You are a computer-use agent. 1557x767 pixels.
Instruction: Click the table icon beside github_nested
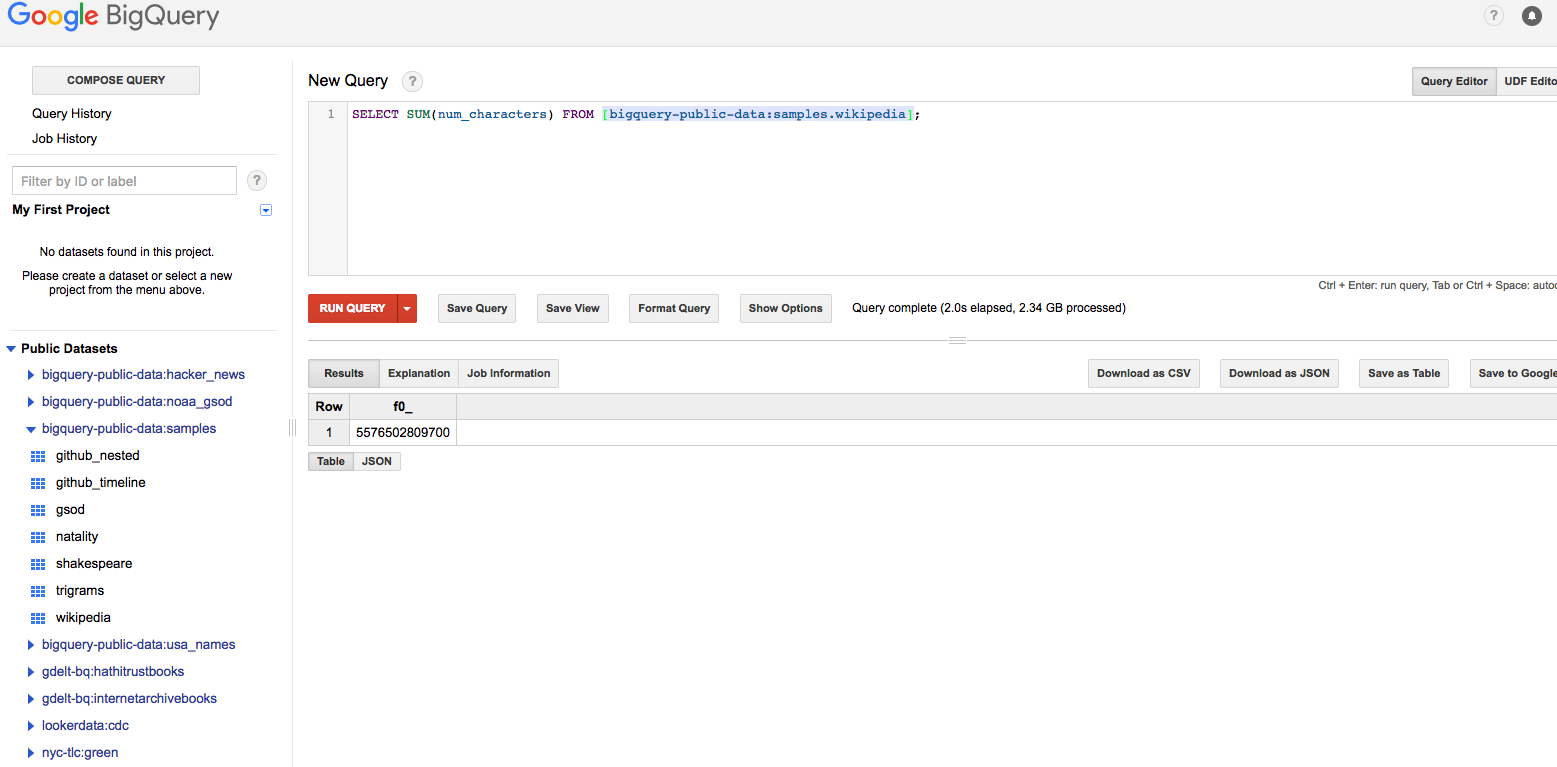click(x=39, y=456)
